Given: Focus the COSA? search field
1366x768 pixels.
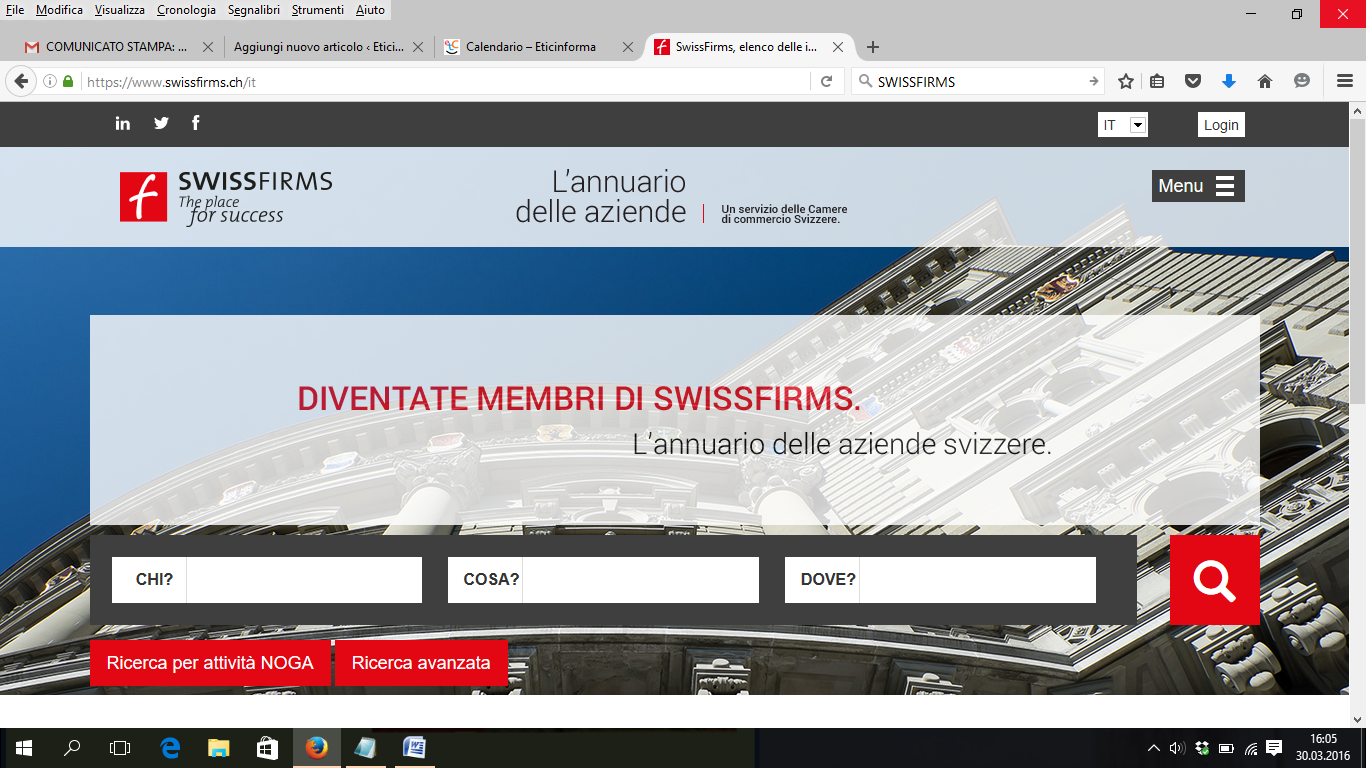Looking at the screenshot, I should click(x=640, y=580).
